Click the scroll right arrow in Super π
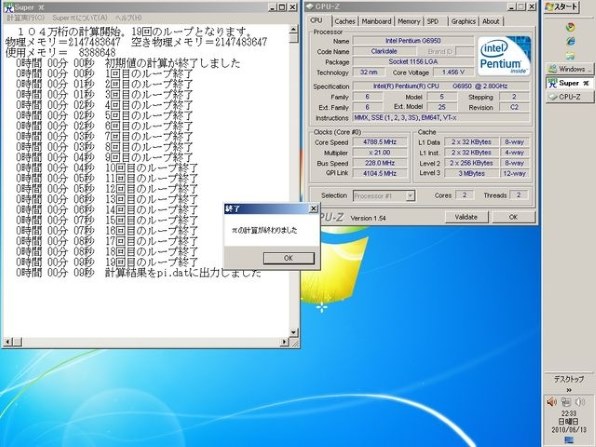 tap(285, 342)
